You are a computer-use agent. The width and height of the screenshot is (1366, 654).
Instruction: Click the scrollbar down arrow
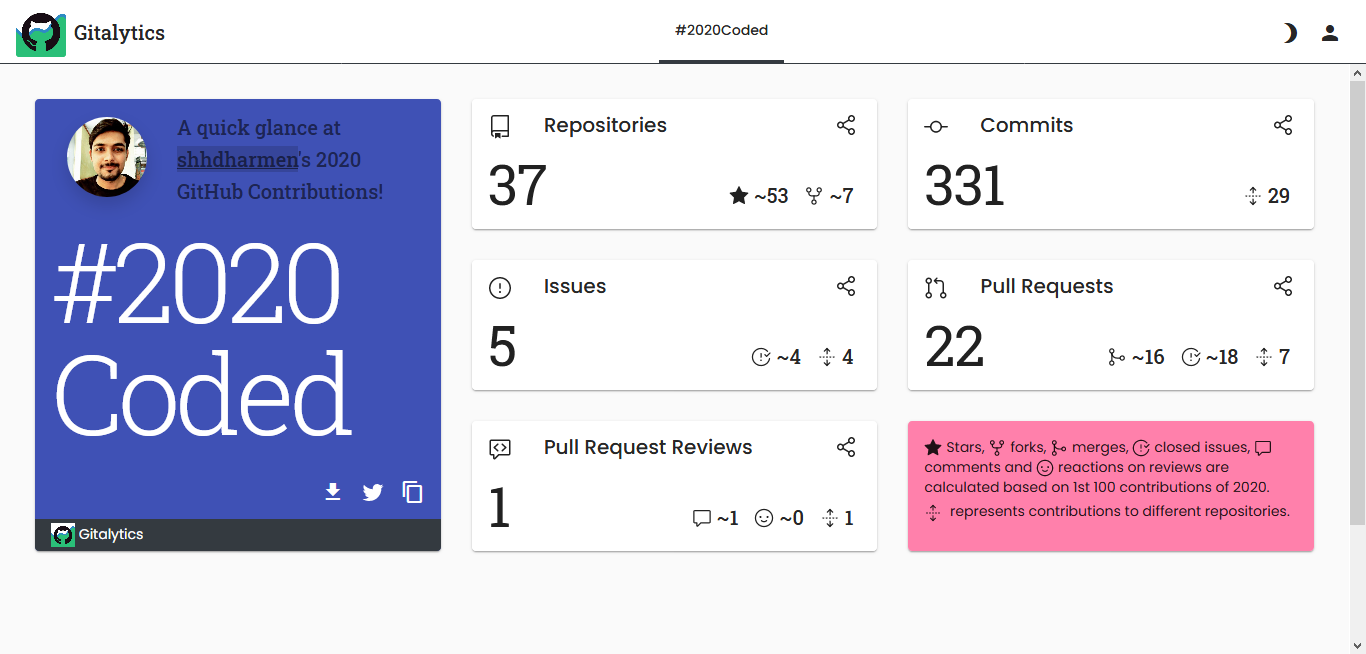(1358, 645)
